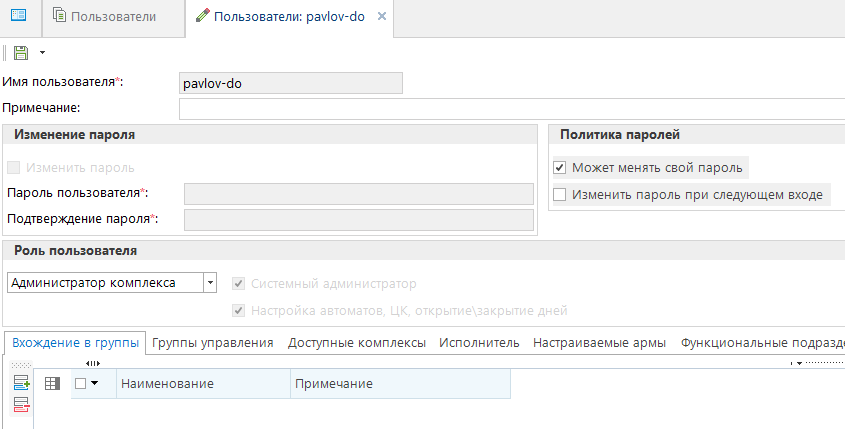Click the Примечание input field
845x429 pixels.
click(x=512, y=109)
